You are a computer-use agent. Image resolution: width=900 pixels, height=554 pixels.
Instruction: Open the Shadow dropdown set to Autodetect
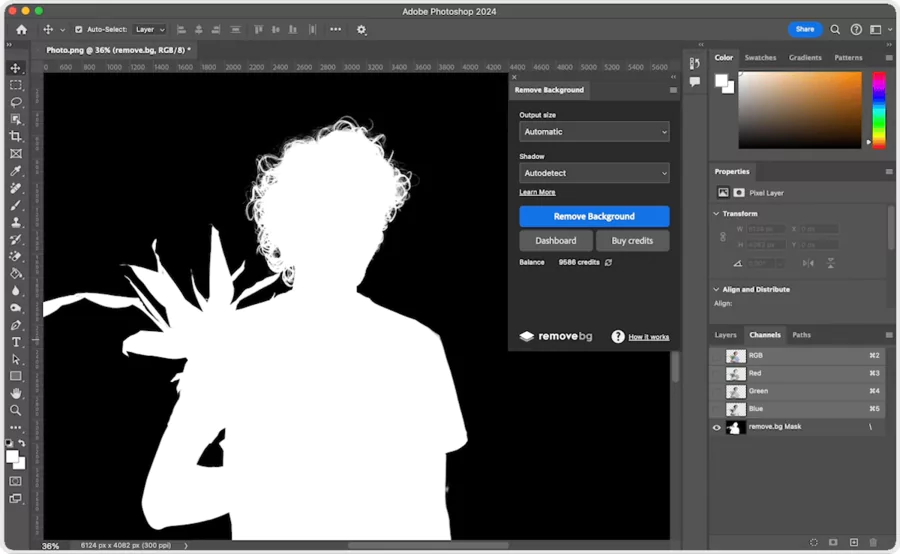[x=594, y=173]
